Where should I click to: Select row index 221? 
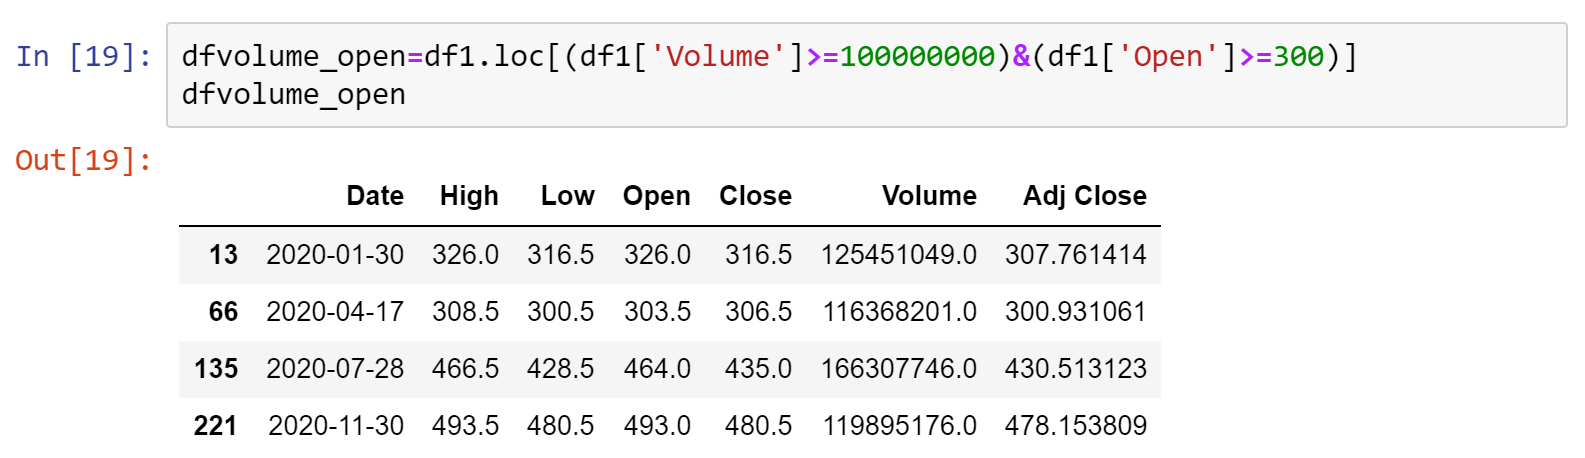(x=215, y=426)
